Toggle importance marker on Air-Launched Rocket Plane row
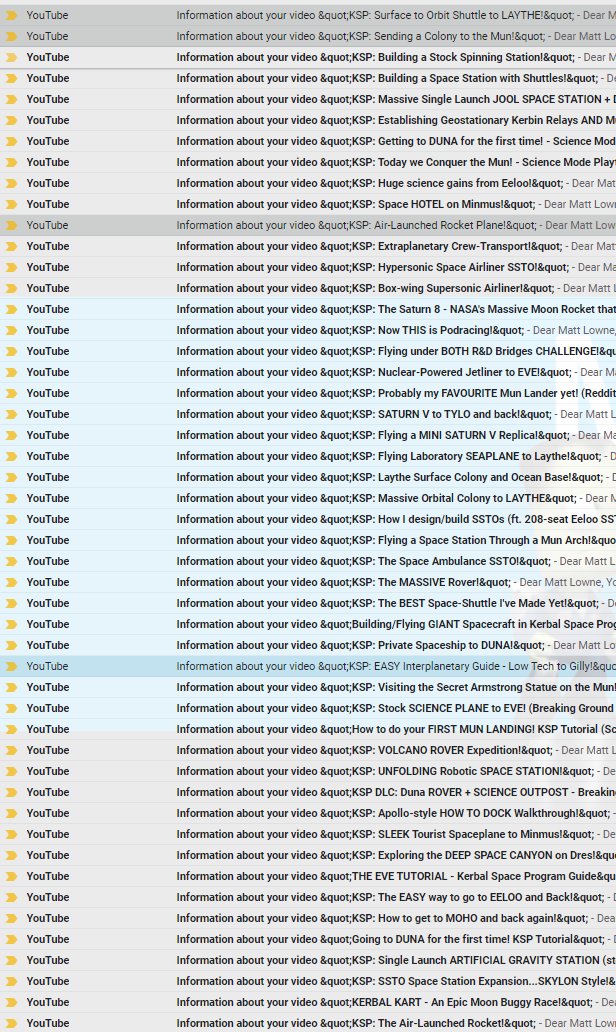The height and width of the screenshot is (1032, 616). [11, 225]
